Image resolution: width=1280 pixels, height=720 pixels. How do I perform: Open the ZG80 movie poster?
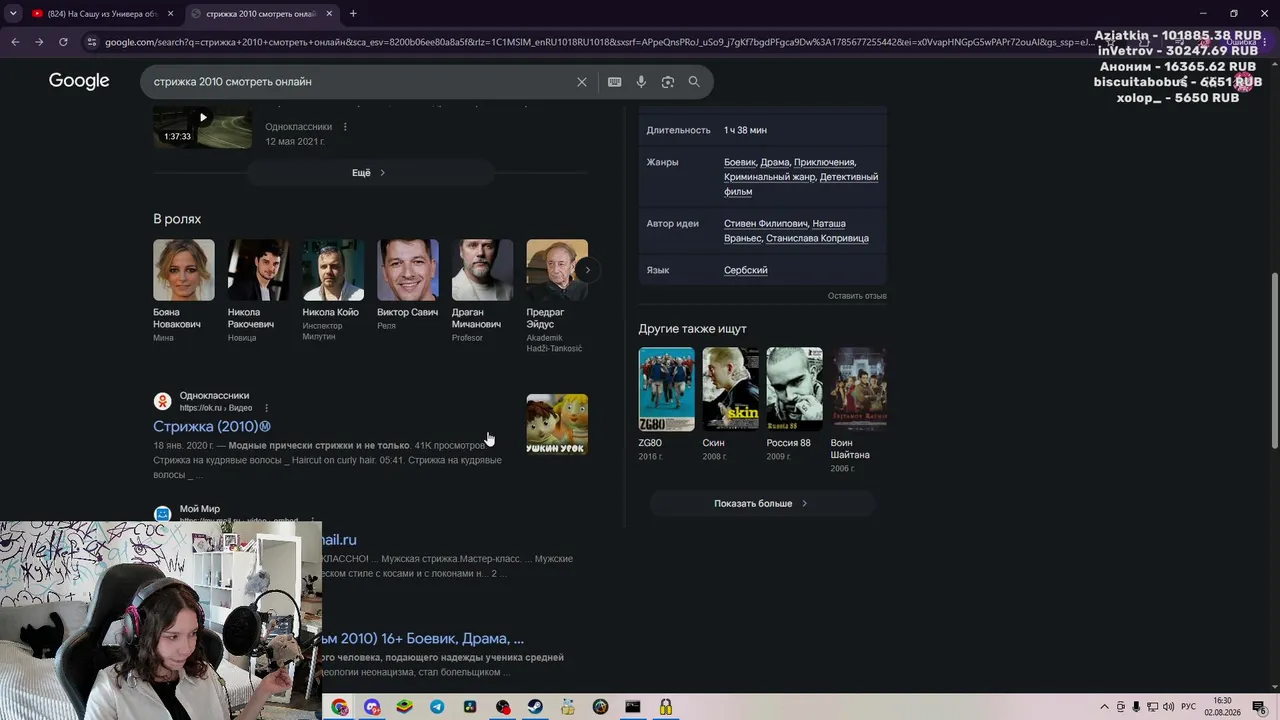(666, 389)
